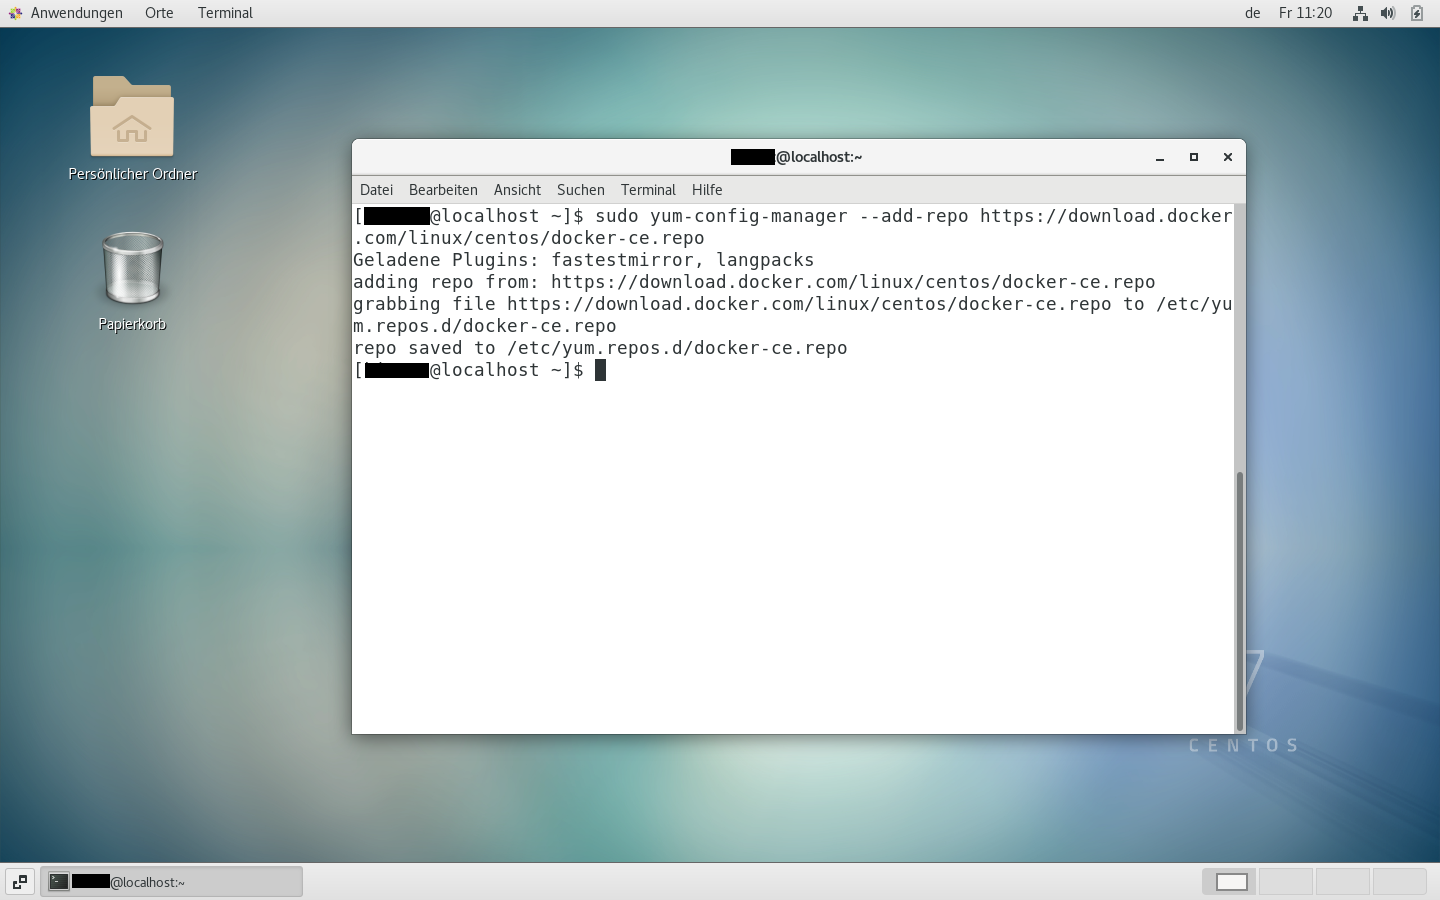Open the volume speaker icon
Image resolution: width=1440 pixels, height=900 pixels.
pos(1388,13)
